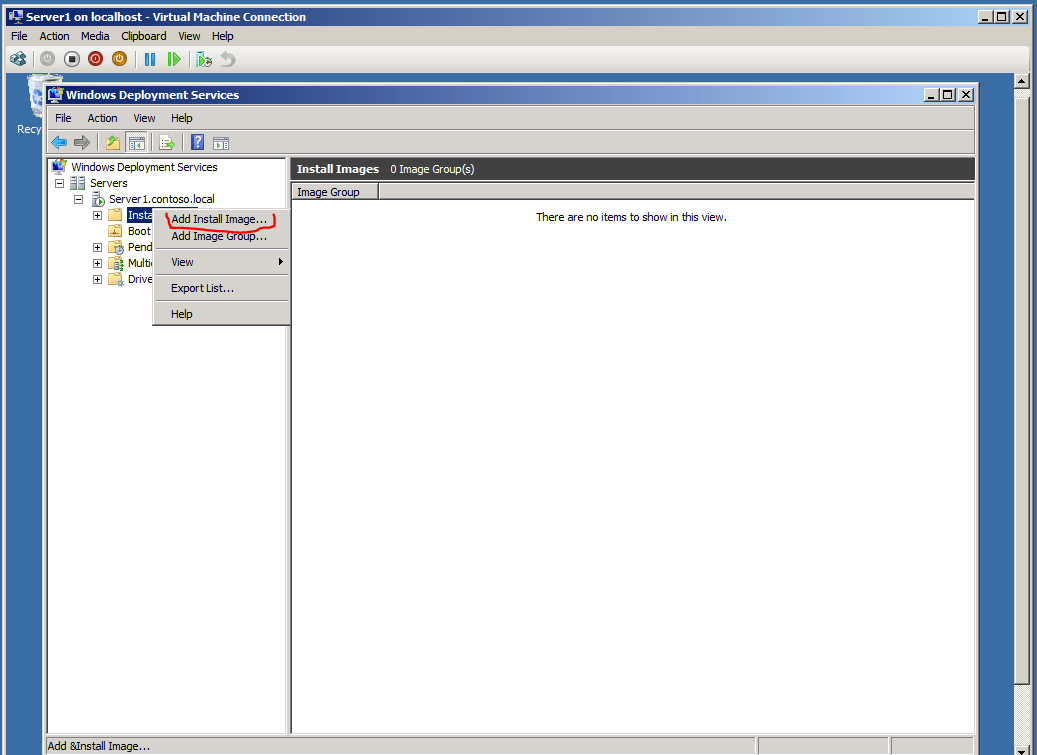1037x755 pixels.
Task: Click the Boot Images folder icon
Action: pos(115,231)
